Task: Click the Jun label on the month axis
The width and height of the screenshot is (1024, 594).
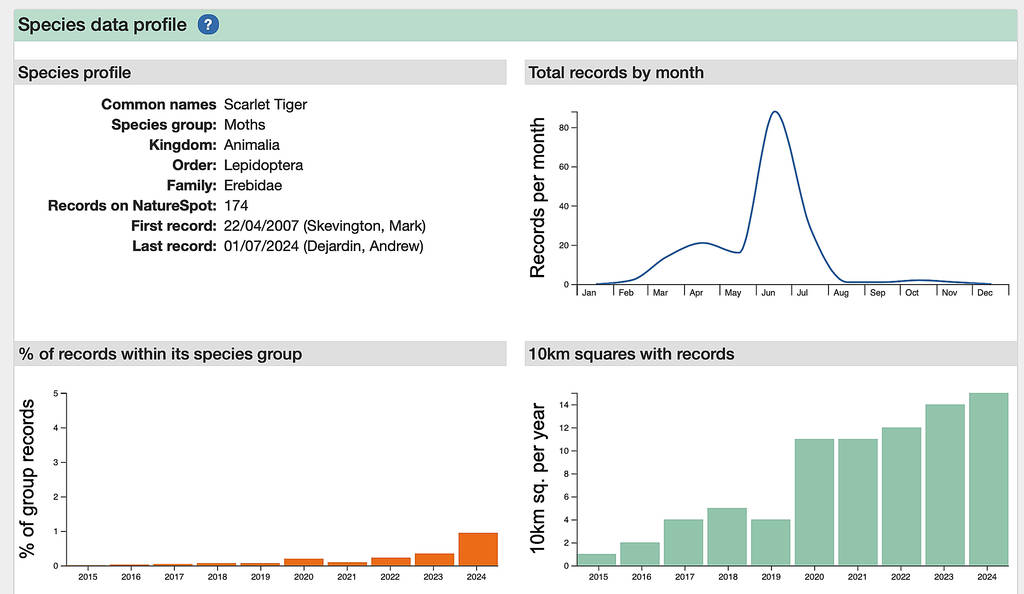Action: 769,292
